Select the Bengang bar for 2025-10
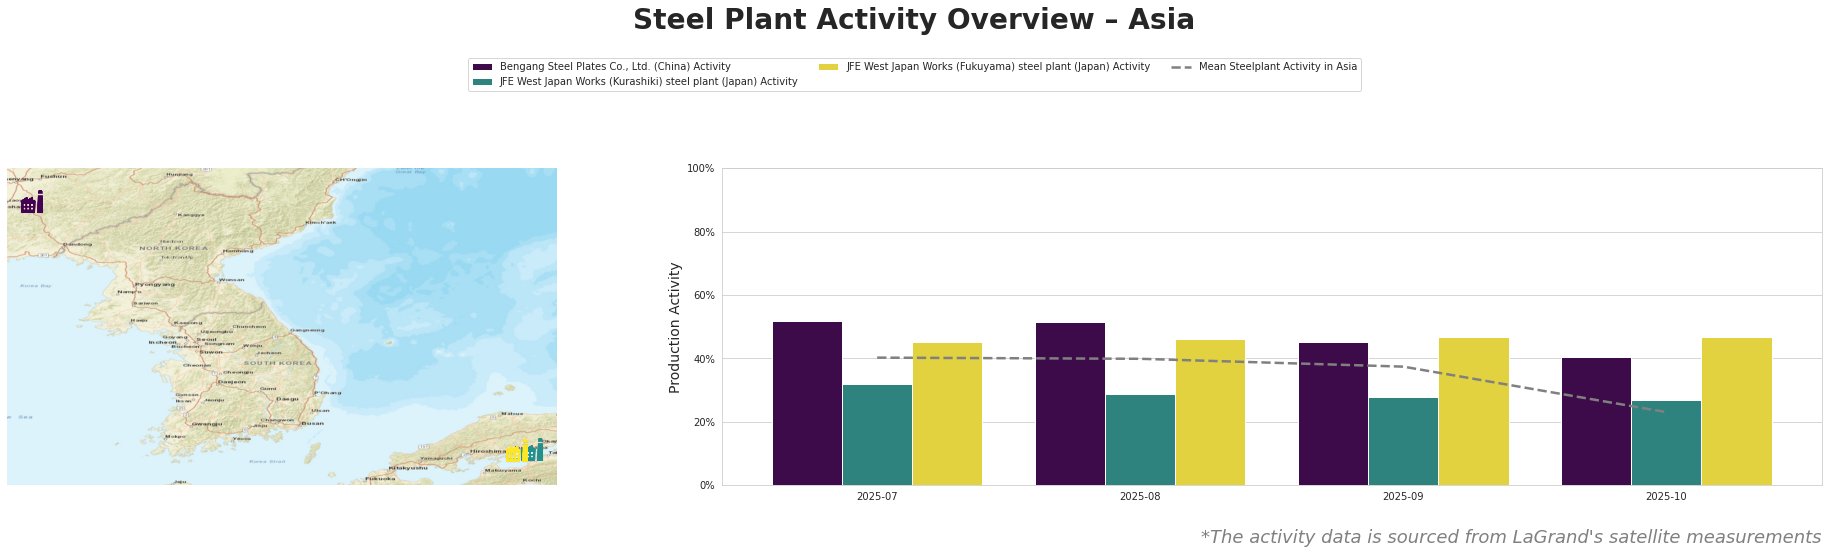The image size is (1828, 554). pyautogui.click(x=1596, y=421)
